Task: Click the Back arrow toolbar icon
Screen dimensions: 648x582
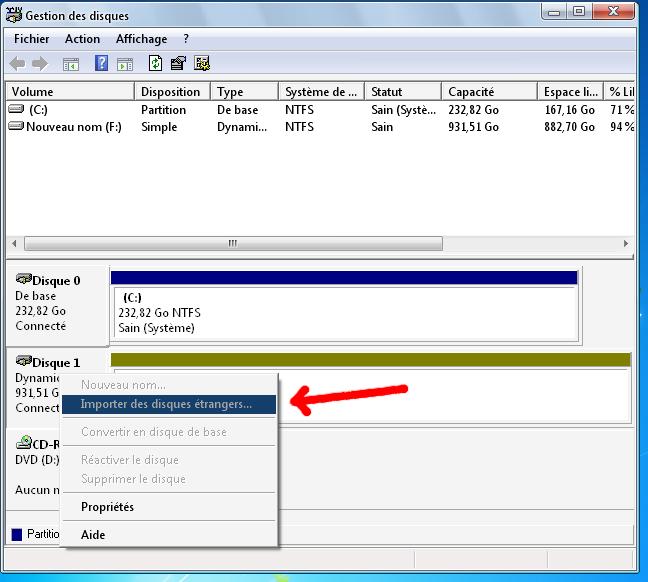Action: [17, 64]
